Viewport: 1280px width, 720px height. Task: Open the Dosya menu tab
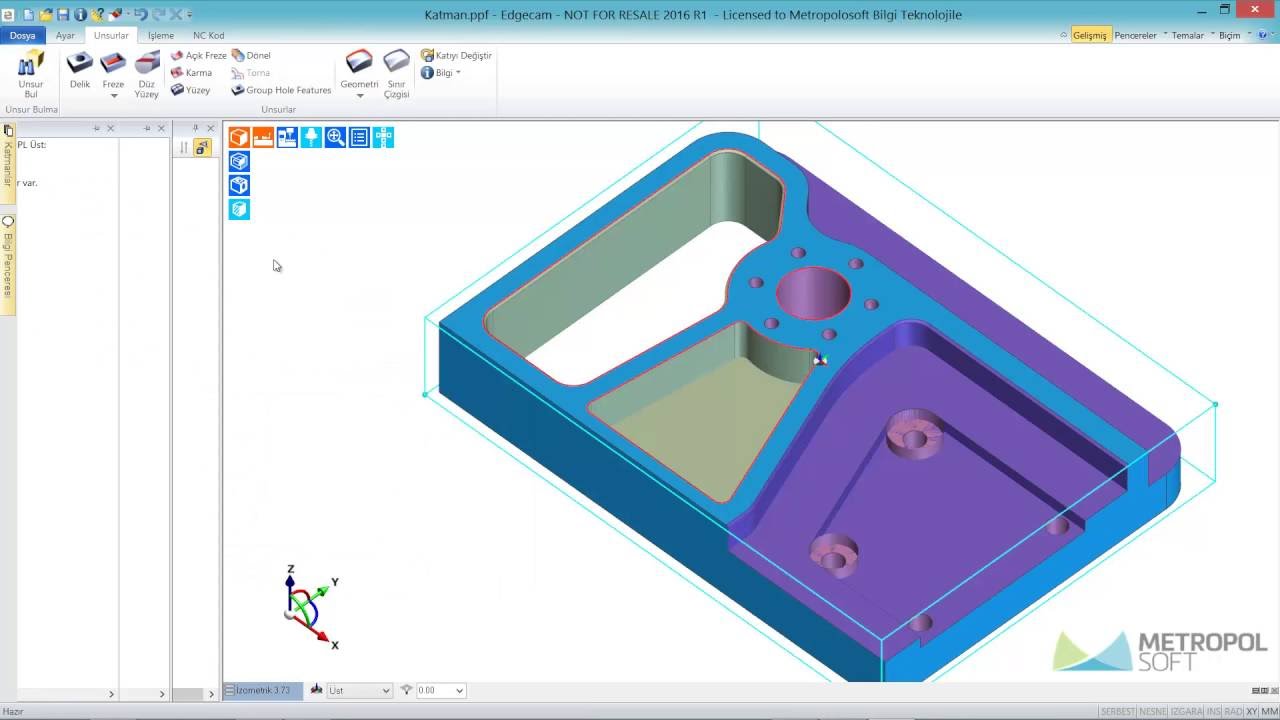[23, 35]
